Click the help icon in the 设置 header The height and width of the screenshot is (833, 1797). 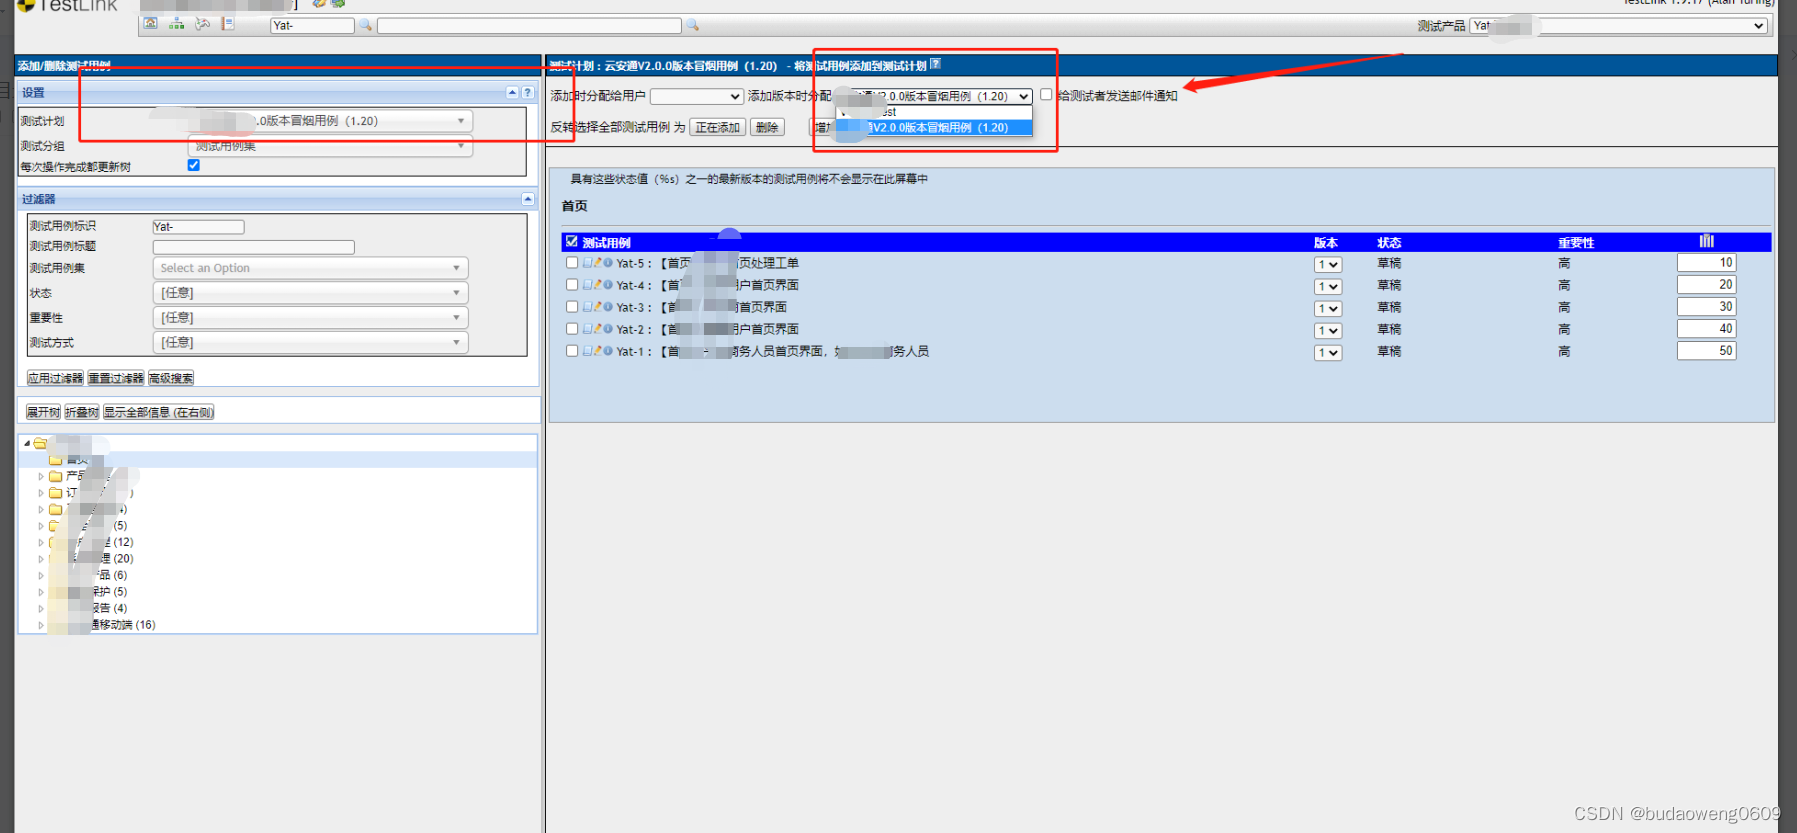pyautogui.click(x=528, y=92)
